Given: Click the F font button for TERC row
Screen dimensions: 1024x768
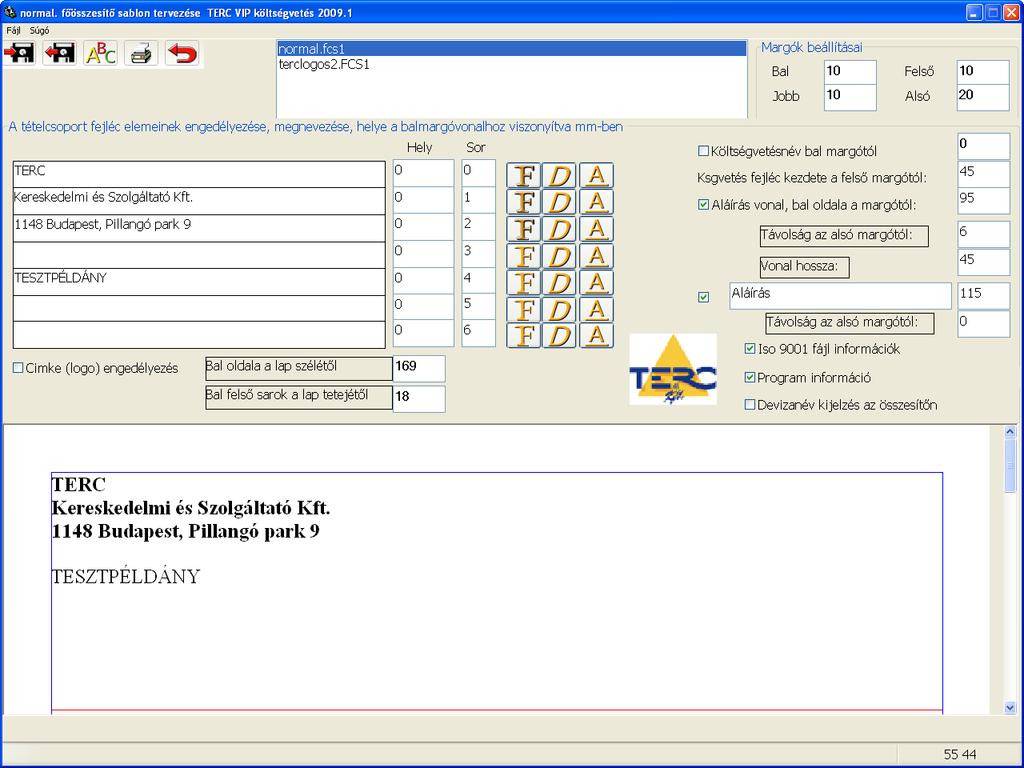Looking at the screenshot, I should pyautogui.click(x=524, y=175).
